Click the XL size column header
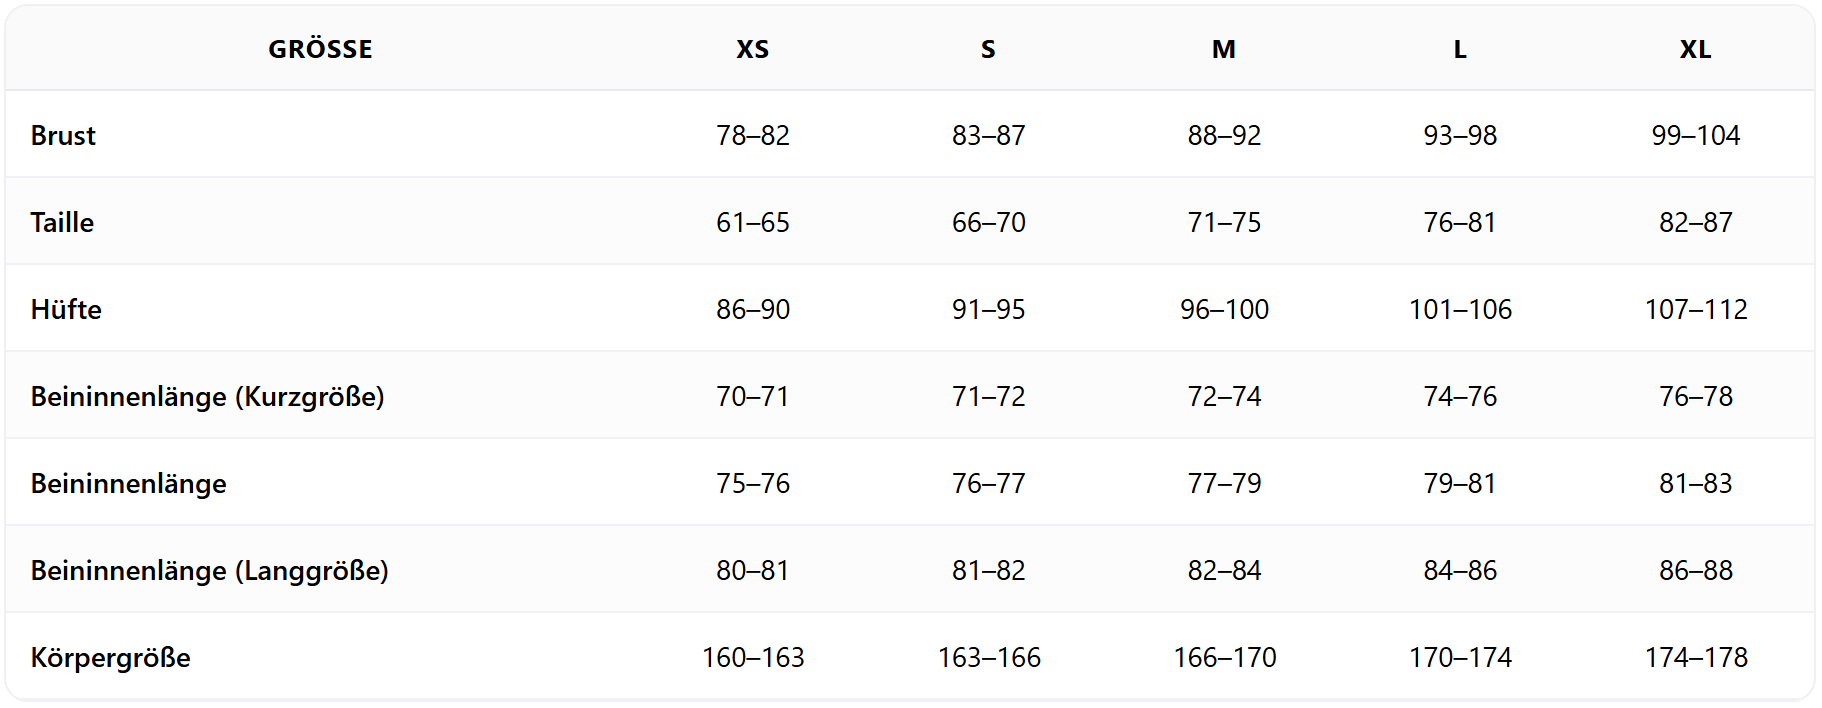This screenshot has height=708, width=1822. tap(1695, 49)
